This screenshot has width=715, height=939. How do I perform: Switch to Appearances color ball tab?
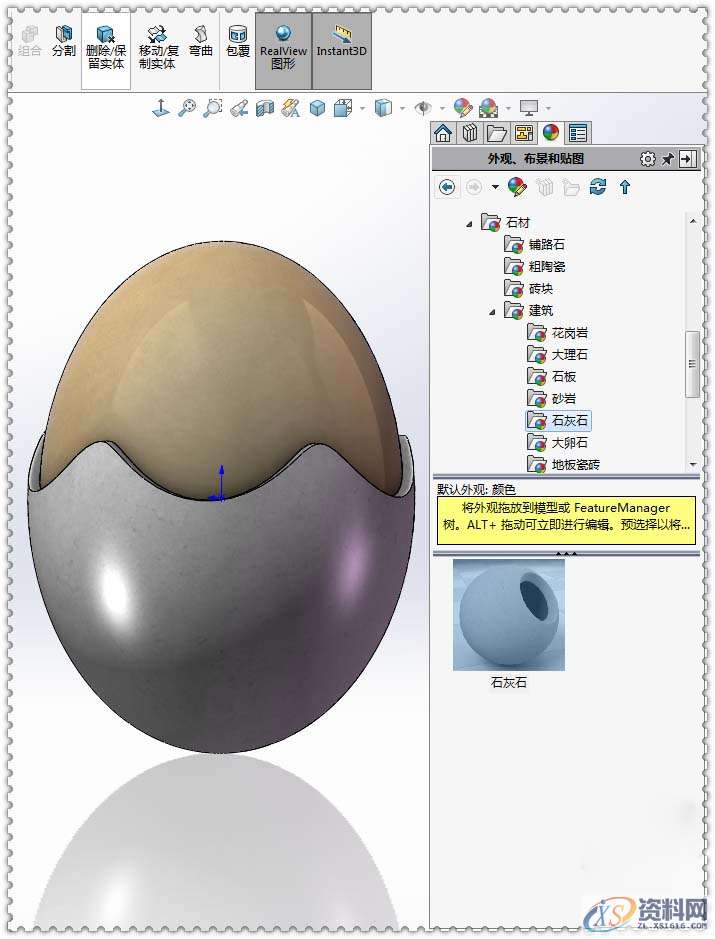[x=551, y=133]
